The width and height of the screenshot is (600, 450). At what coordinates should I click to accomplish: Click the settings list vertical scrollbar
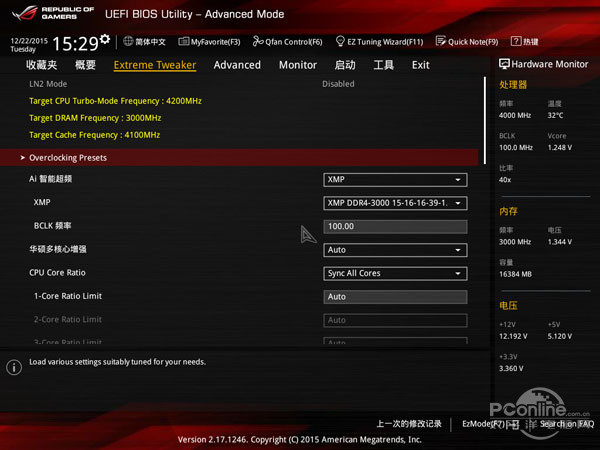(485, 121)
